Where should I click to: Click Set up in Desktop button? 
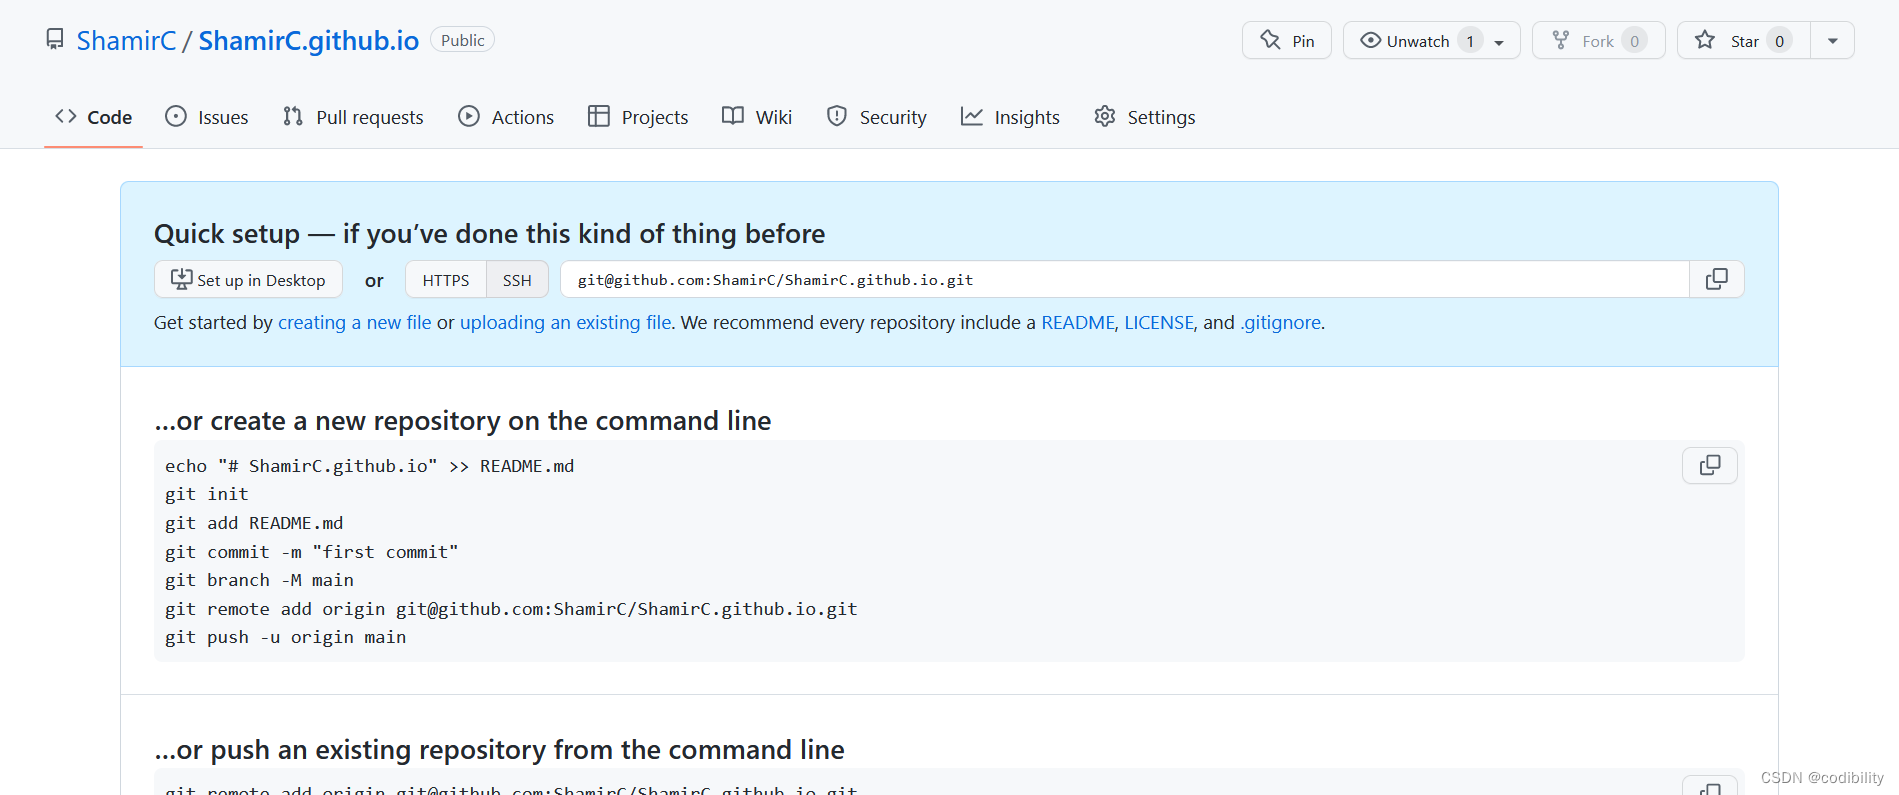pos(248,279)
